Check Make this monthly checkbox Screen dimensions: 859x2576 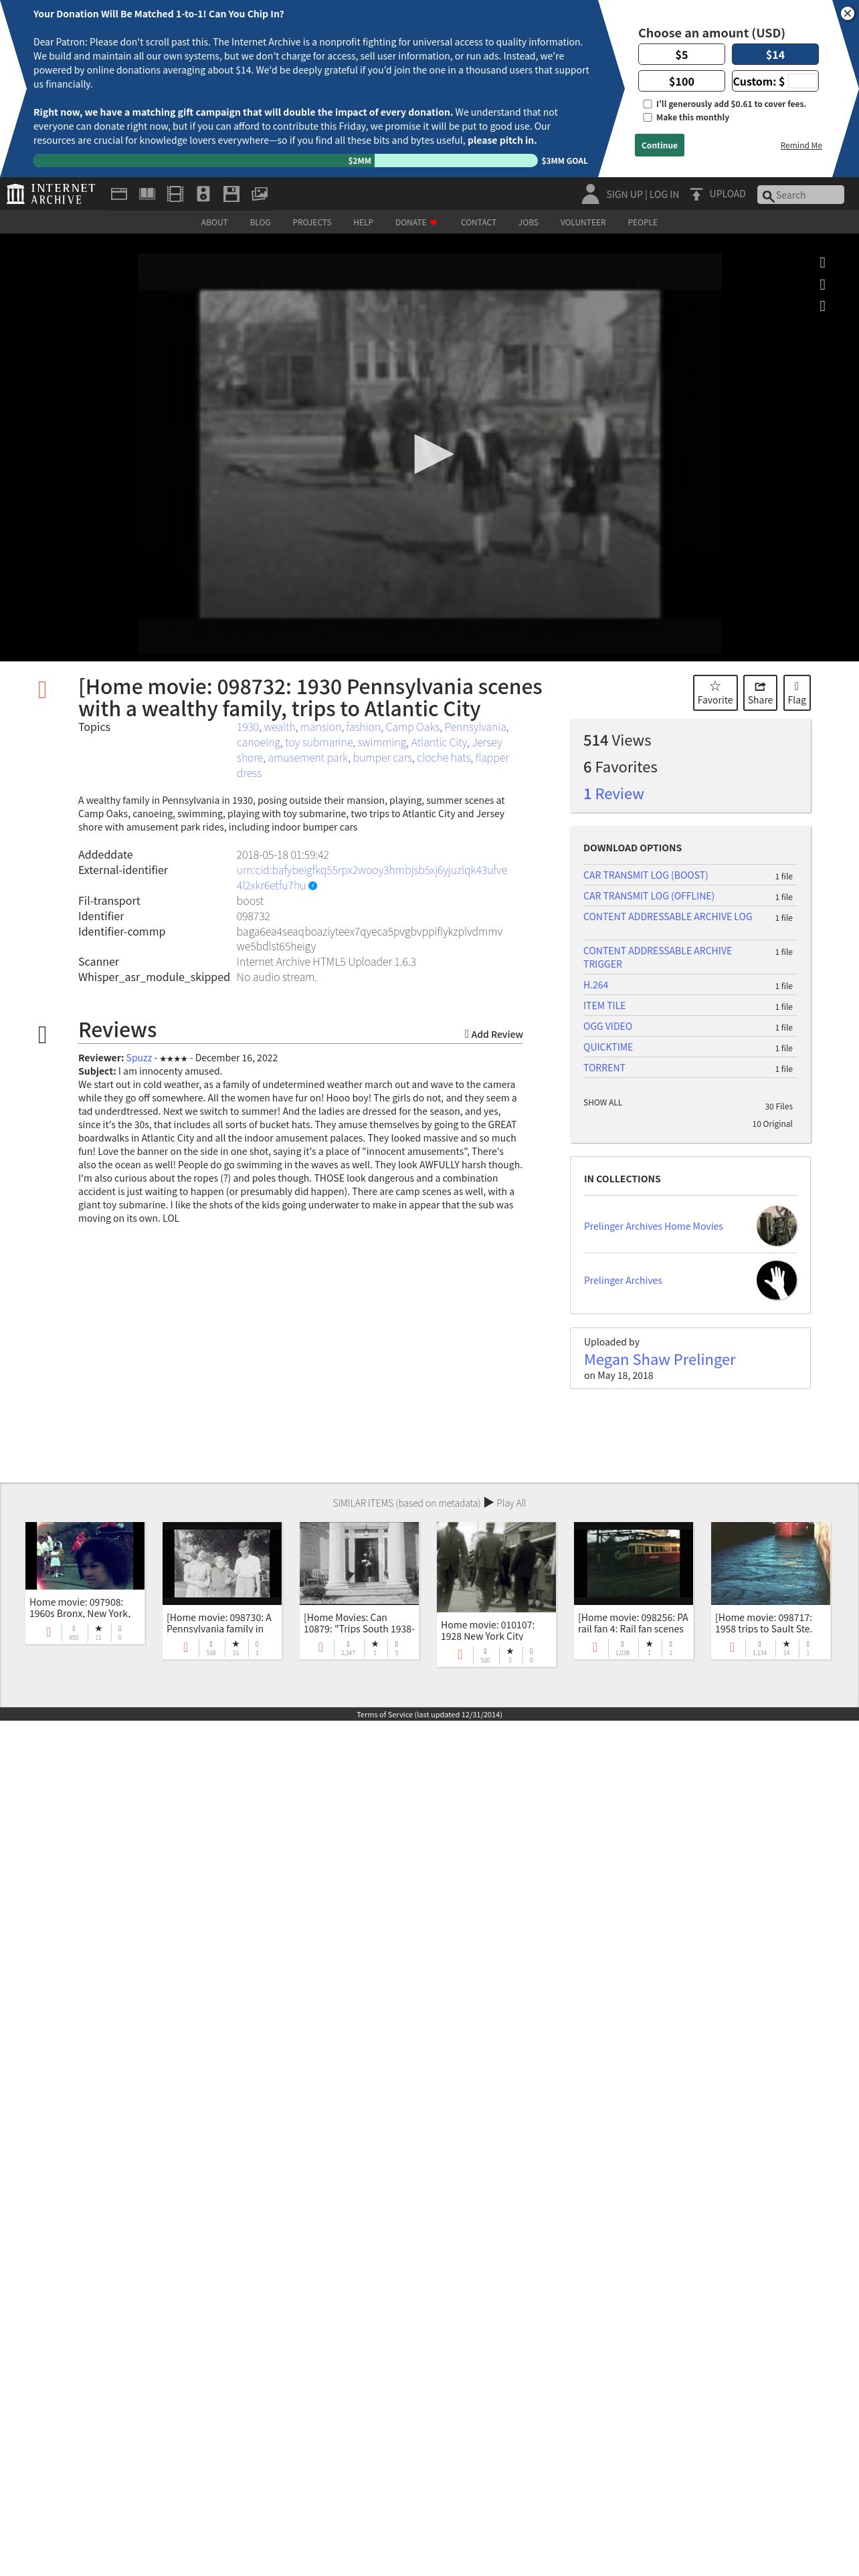coord(648,118)
